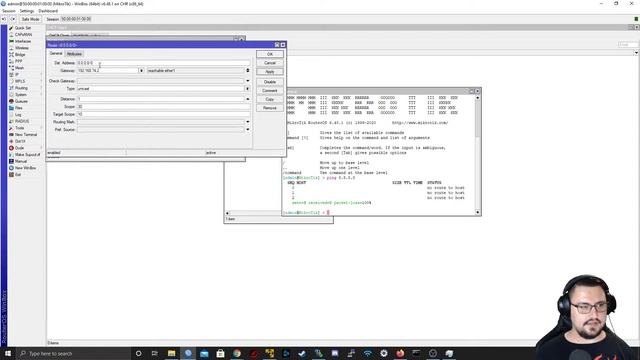Click the Gateway add/remove stepper arrows
The height and width of the screenshot is (360, 640).
(x=248, y=71)
